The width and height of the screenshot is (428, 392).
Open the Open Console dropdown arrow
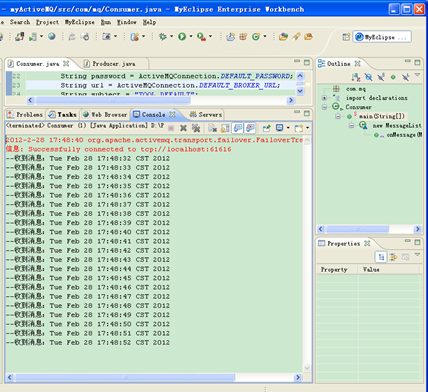pos(307,128)
